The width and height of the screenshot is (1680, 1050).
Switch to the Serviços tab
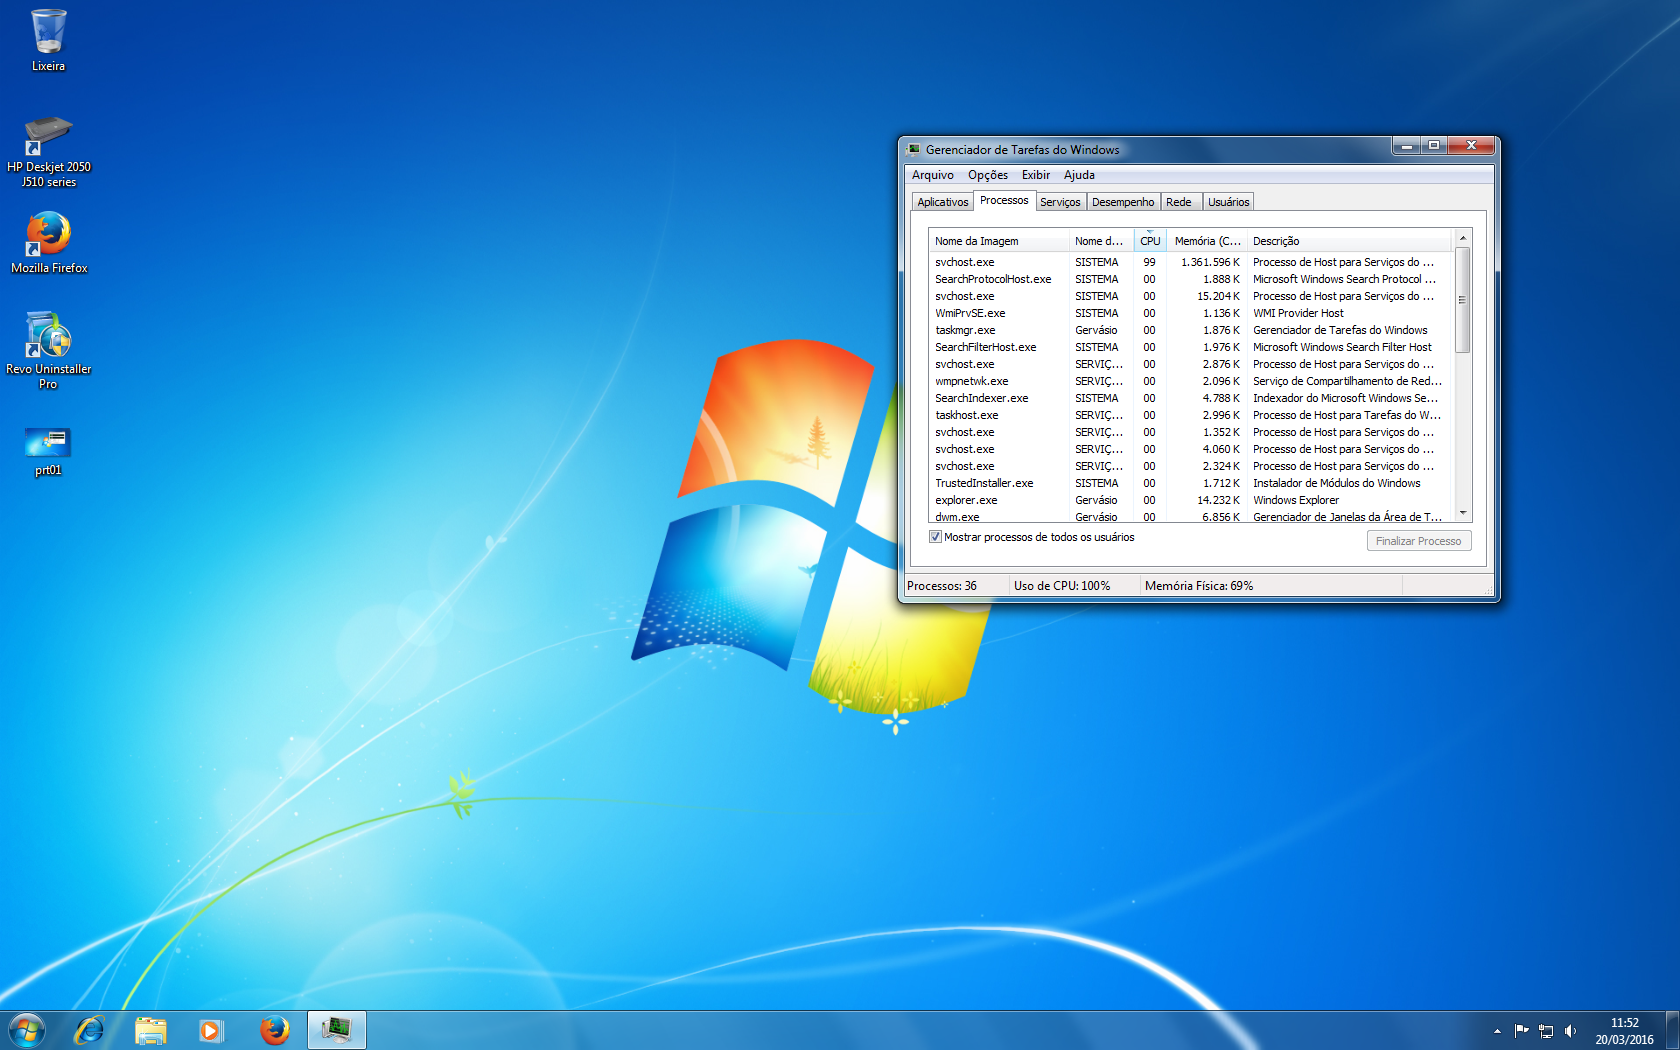(x=1060, y=202)
